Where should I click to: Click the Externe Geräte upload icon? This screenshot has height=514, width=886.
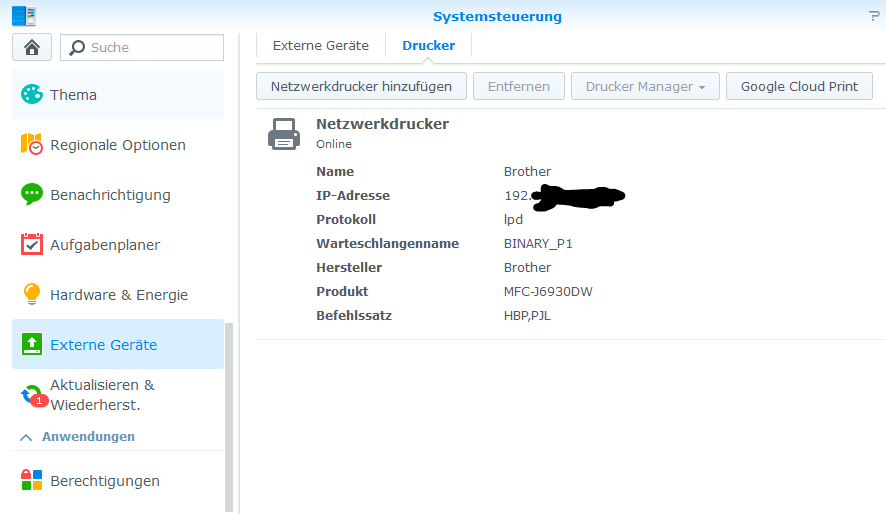(32, 345)
